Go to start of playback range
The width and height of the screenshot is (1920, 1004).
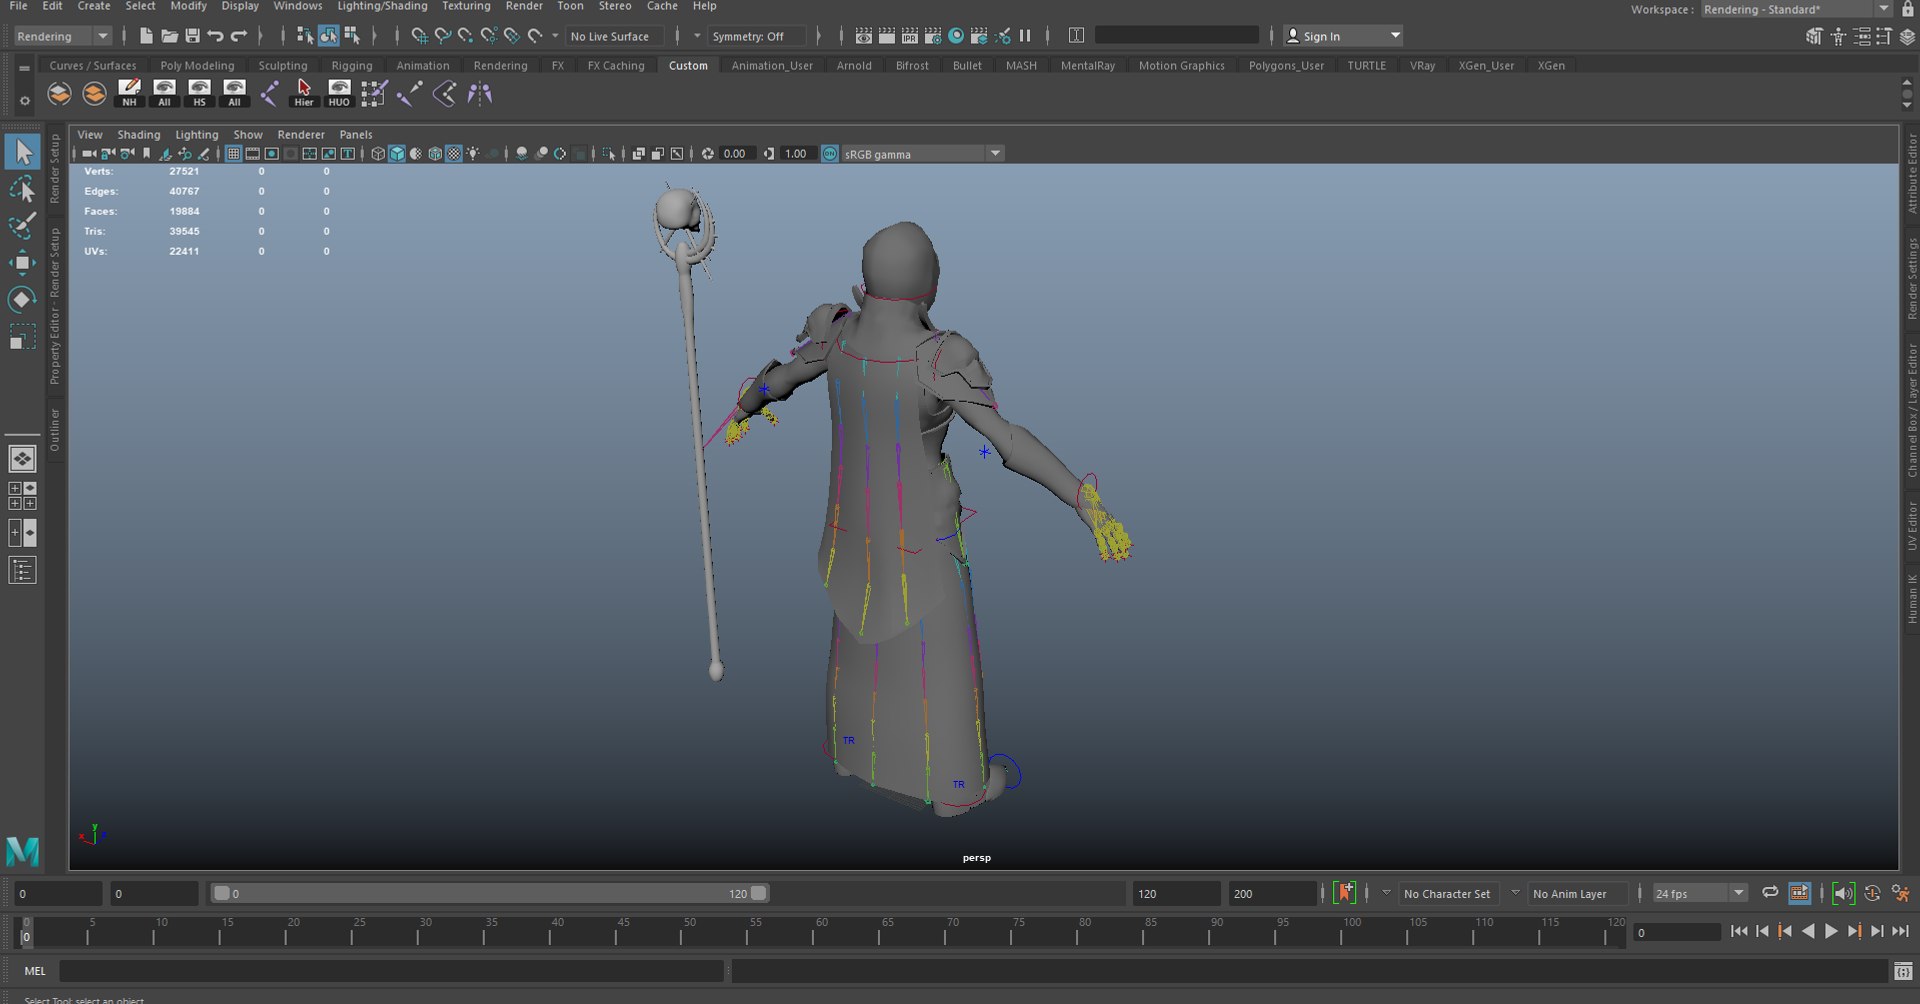coord(1739,931)
